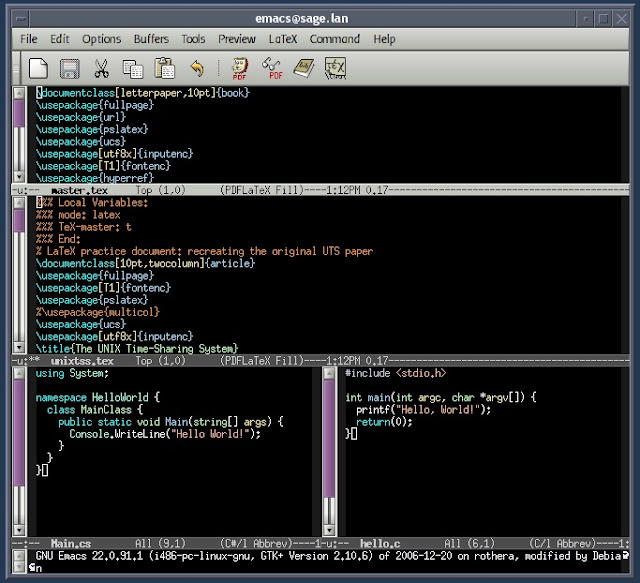The image size is (640, 583).
Task: Click the purple scrollbar beside the Main.cs pane
Action: point(20,430)
